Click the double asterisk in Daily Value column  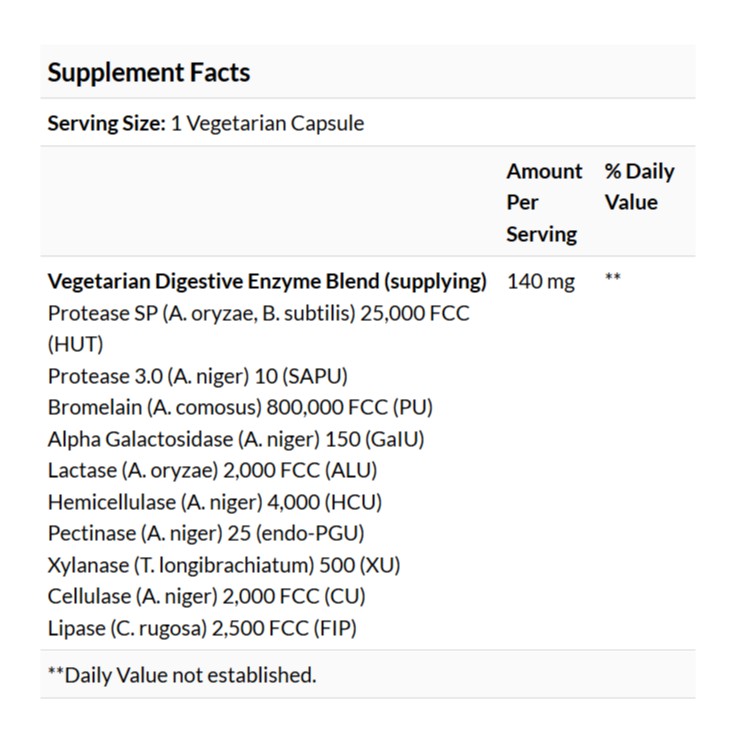(613, 277)
